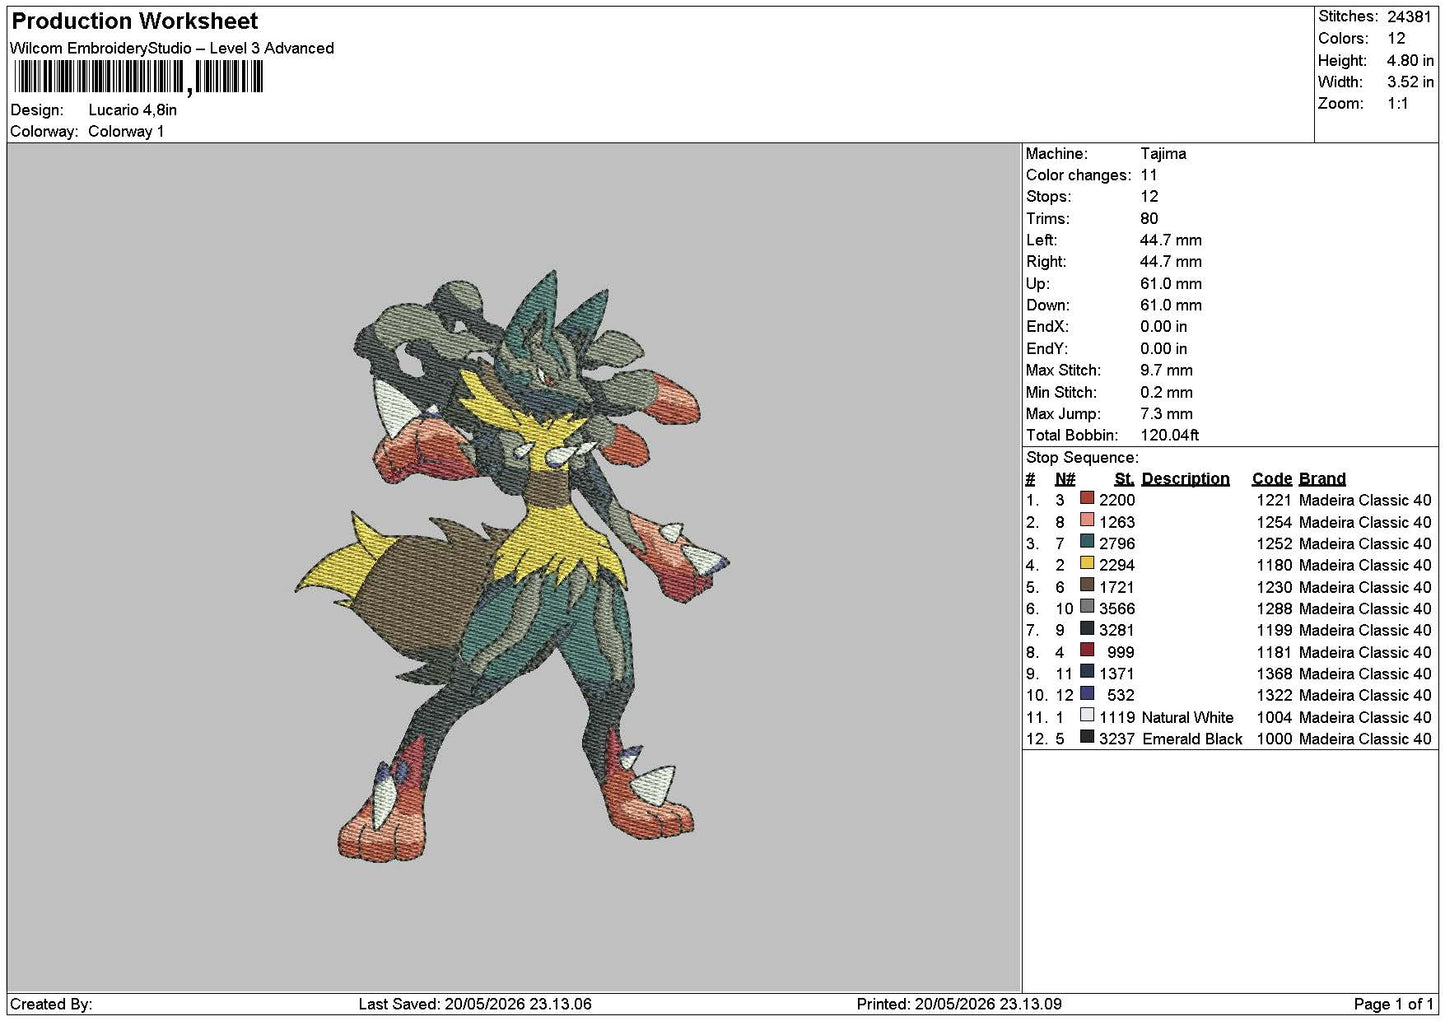Click the Height value 4.80 in
This screenshot has width=1445, height=1021.
pos(1410,60)
